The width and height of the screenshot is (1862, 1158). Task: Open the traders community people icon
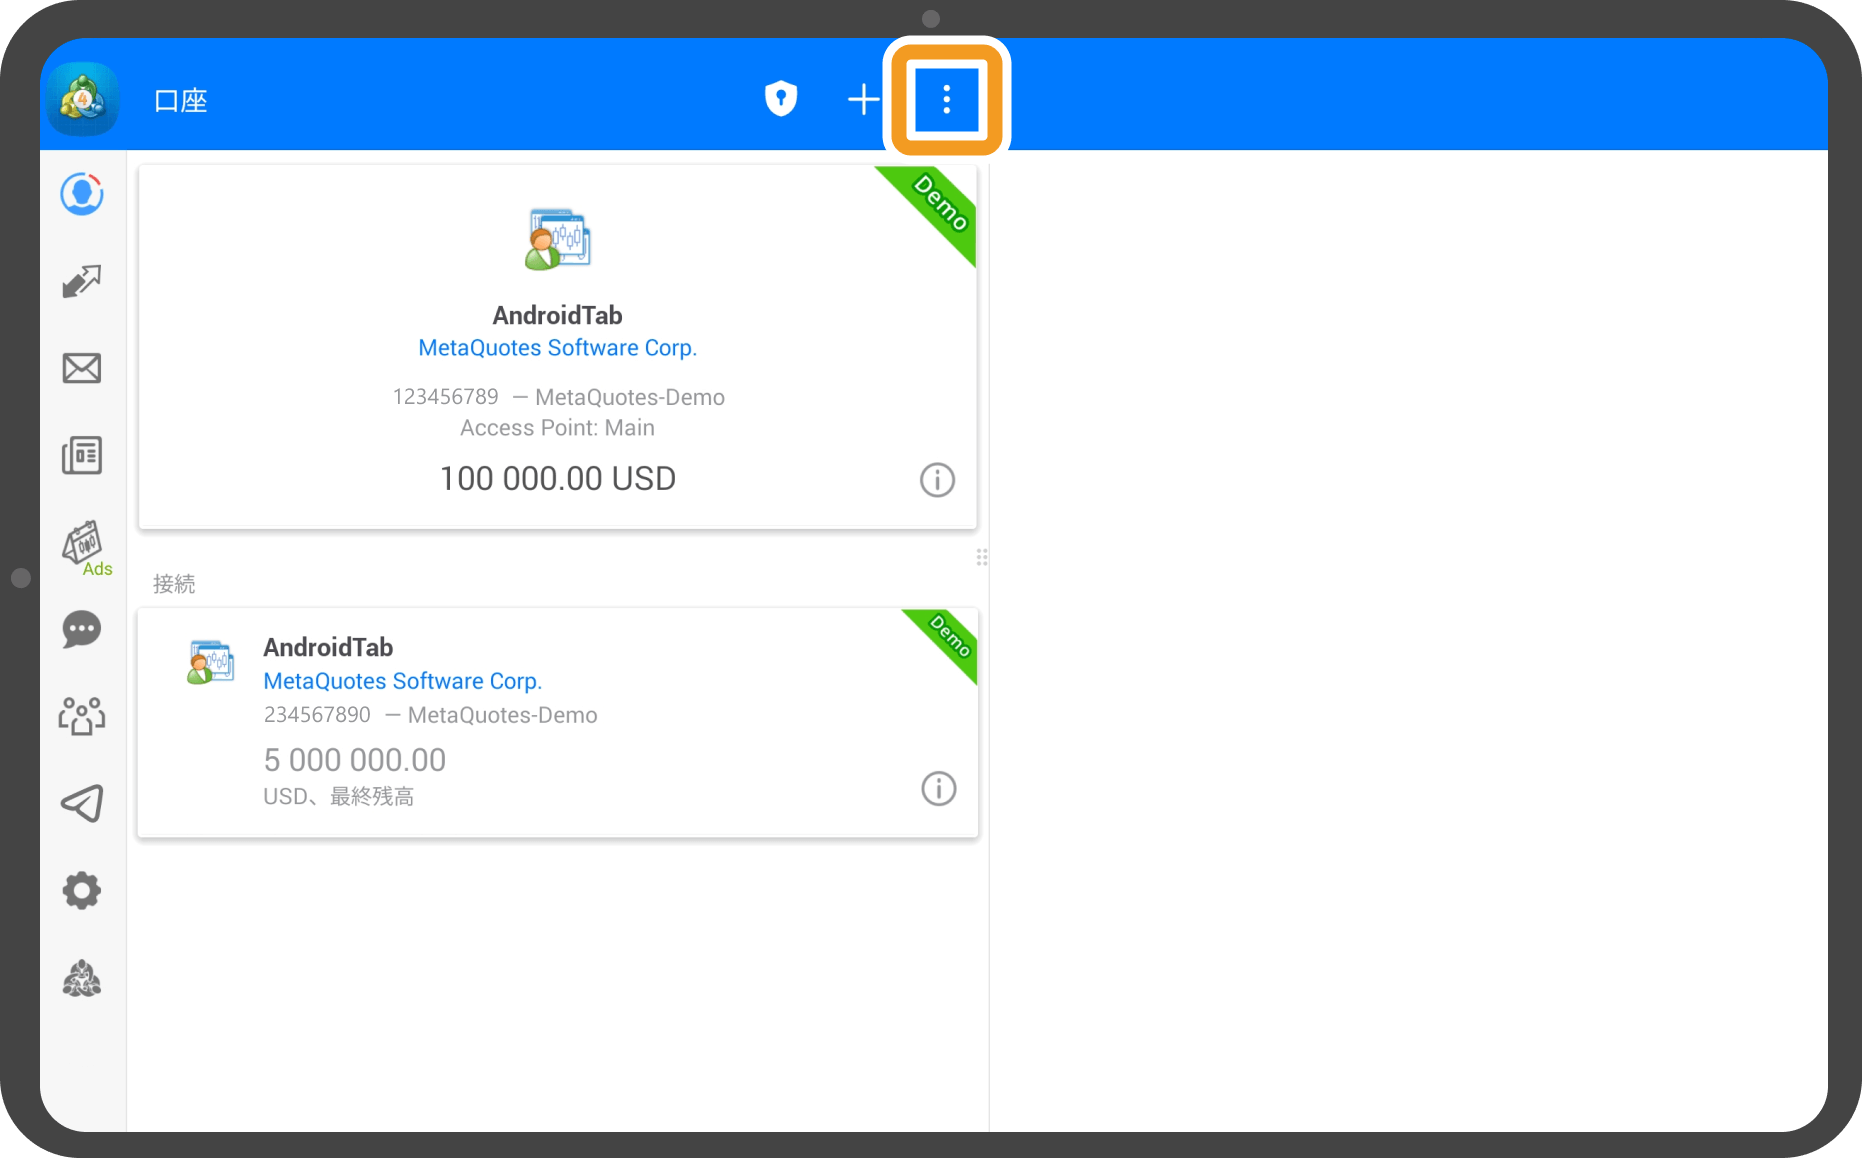(x=82, y=716)
